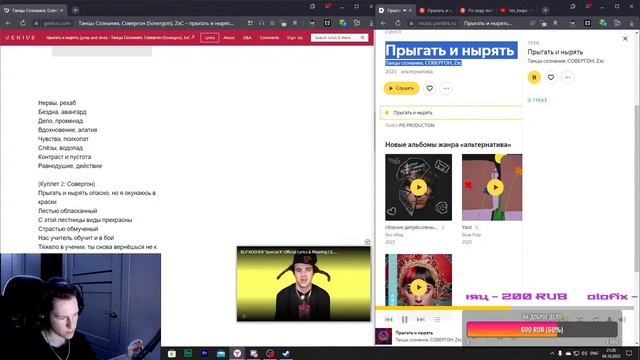Open Premiere Pro from the taskbar
Viewport: 640px width, 360px height.
point(204,353)
